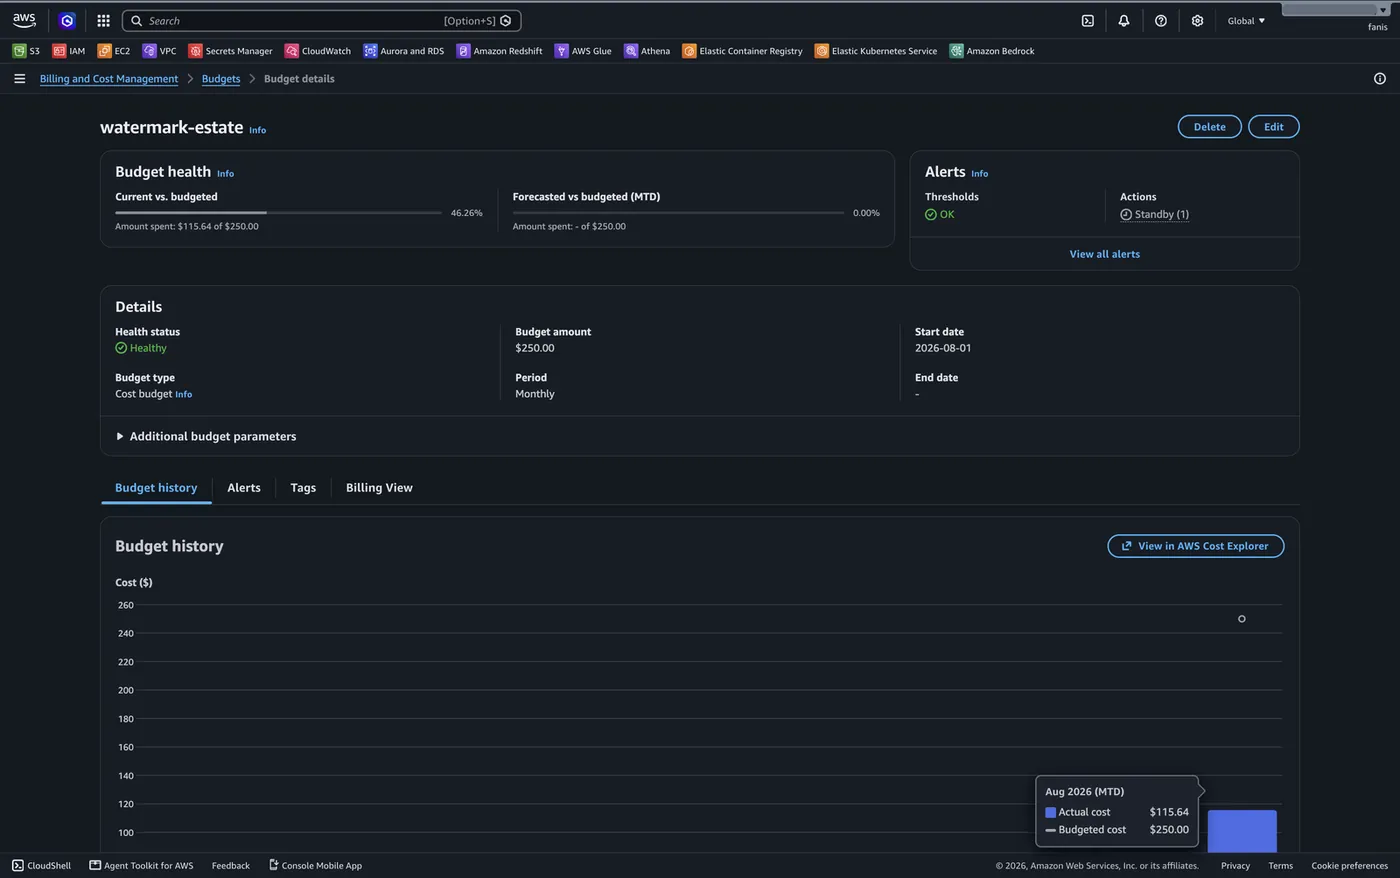
Task: Open the Global region dropdown
Action: click(x=1246, y=21)
